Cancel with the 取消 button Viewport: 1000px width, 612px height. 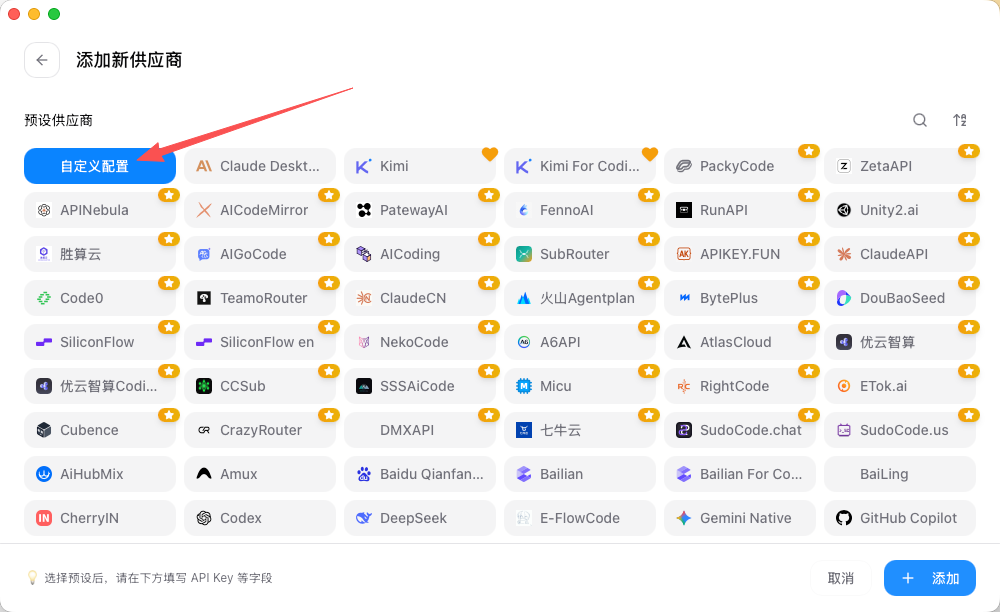841,578
